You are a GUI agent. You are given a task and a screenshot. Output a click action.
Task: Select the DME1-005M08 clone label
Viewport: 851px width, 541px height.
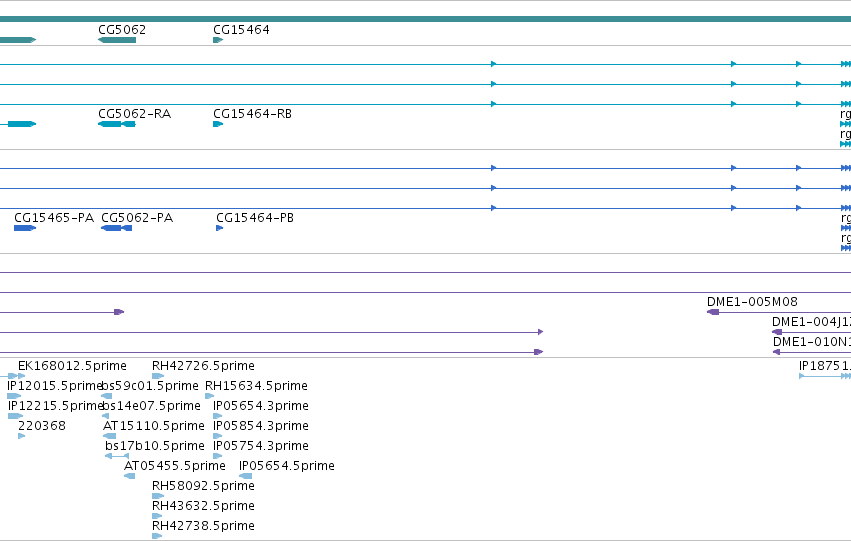[752, 302]
